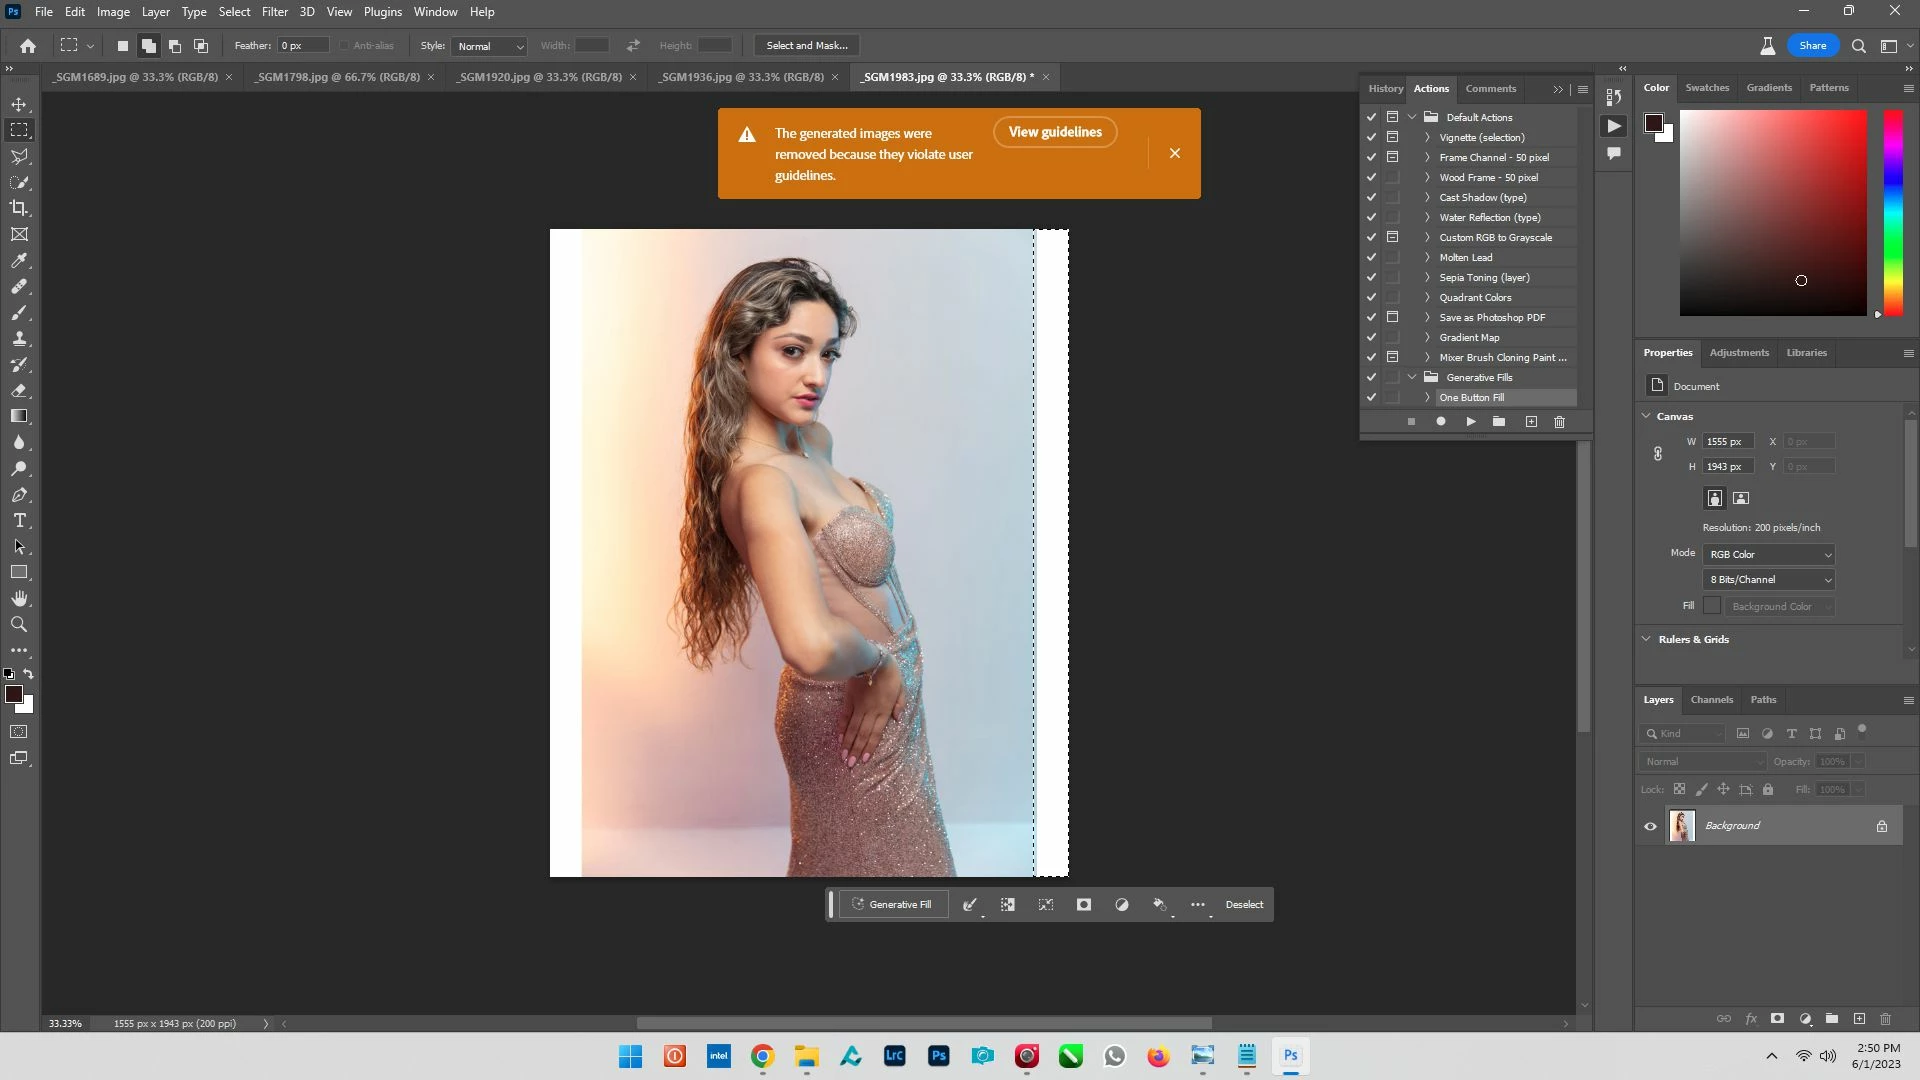Open the RGB Color mode dropdown
The image size is (1920, 1080).
pos(1769,554)
